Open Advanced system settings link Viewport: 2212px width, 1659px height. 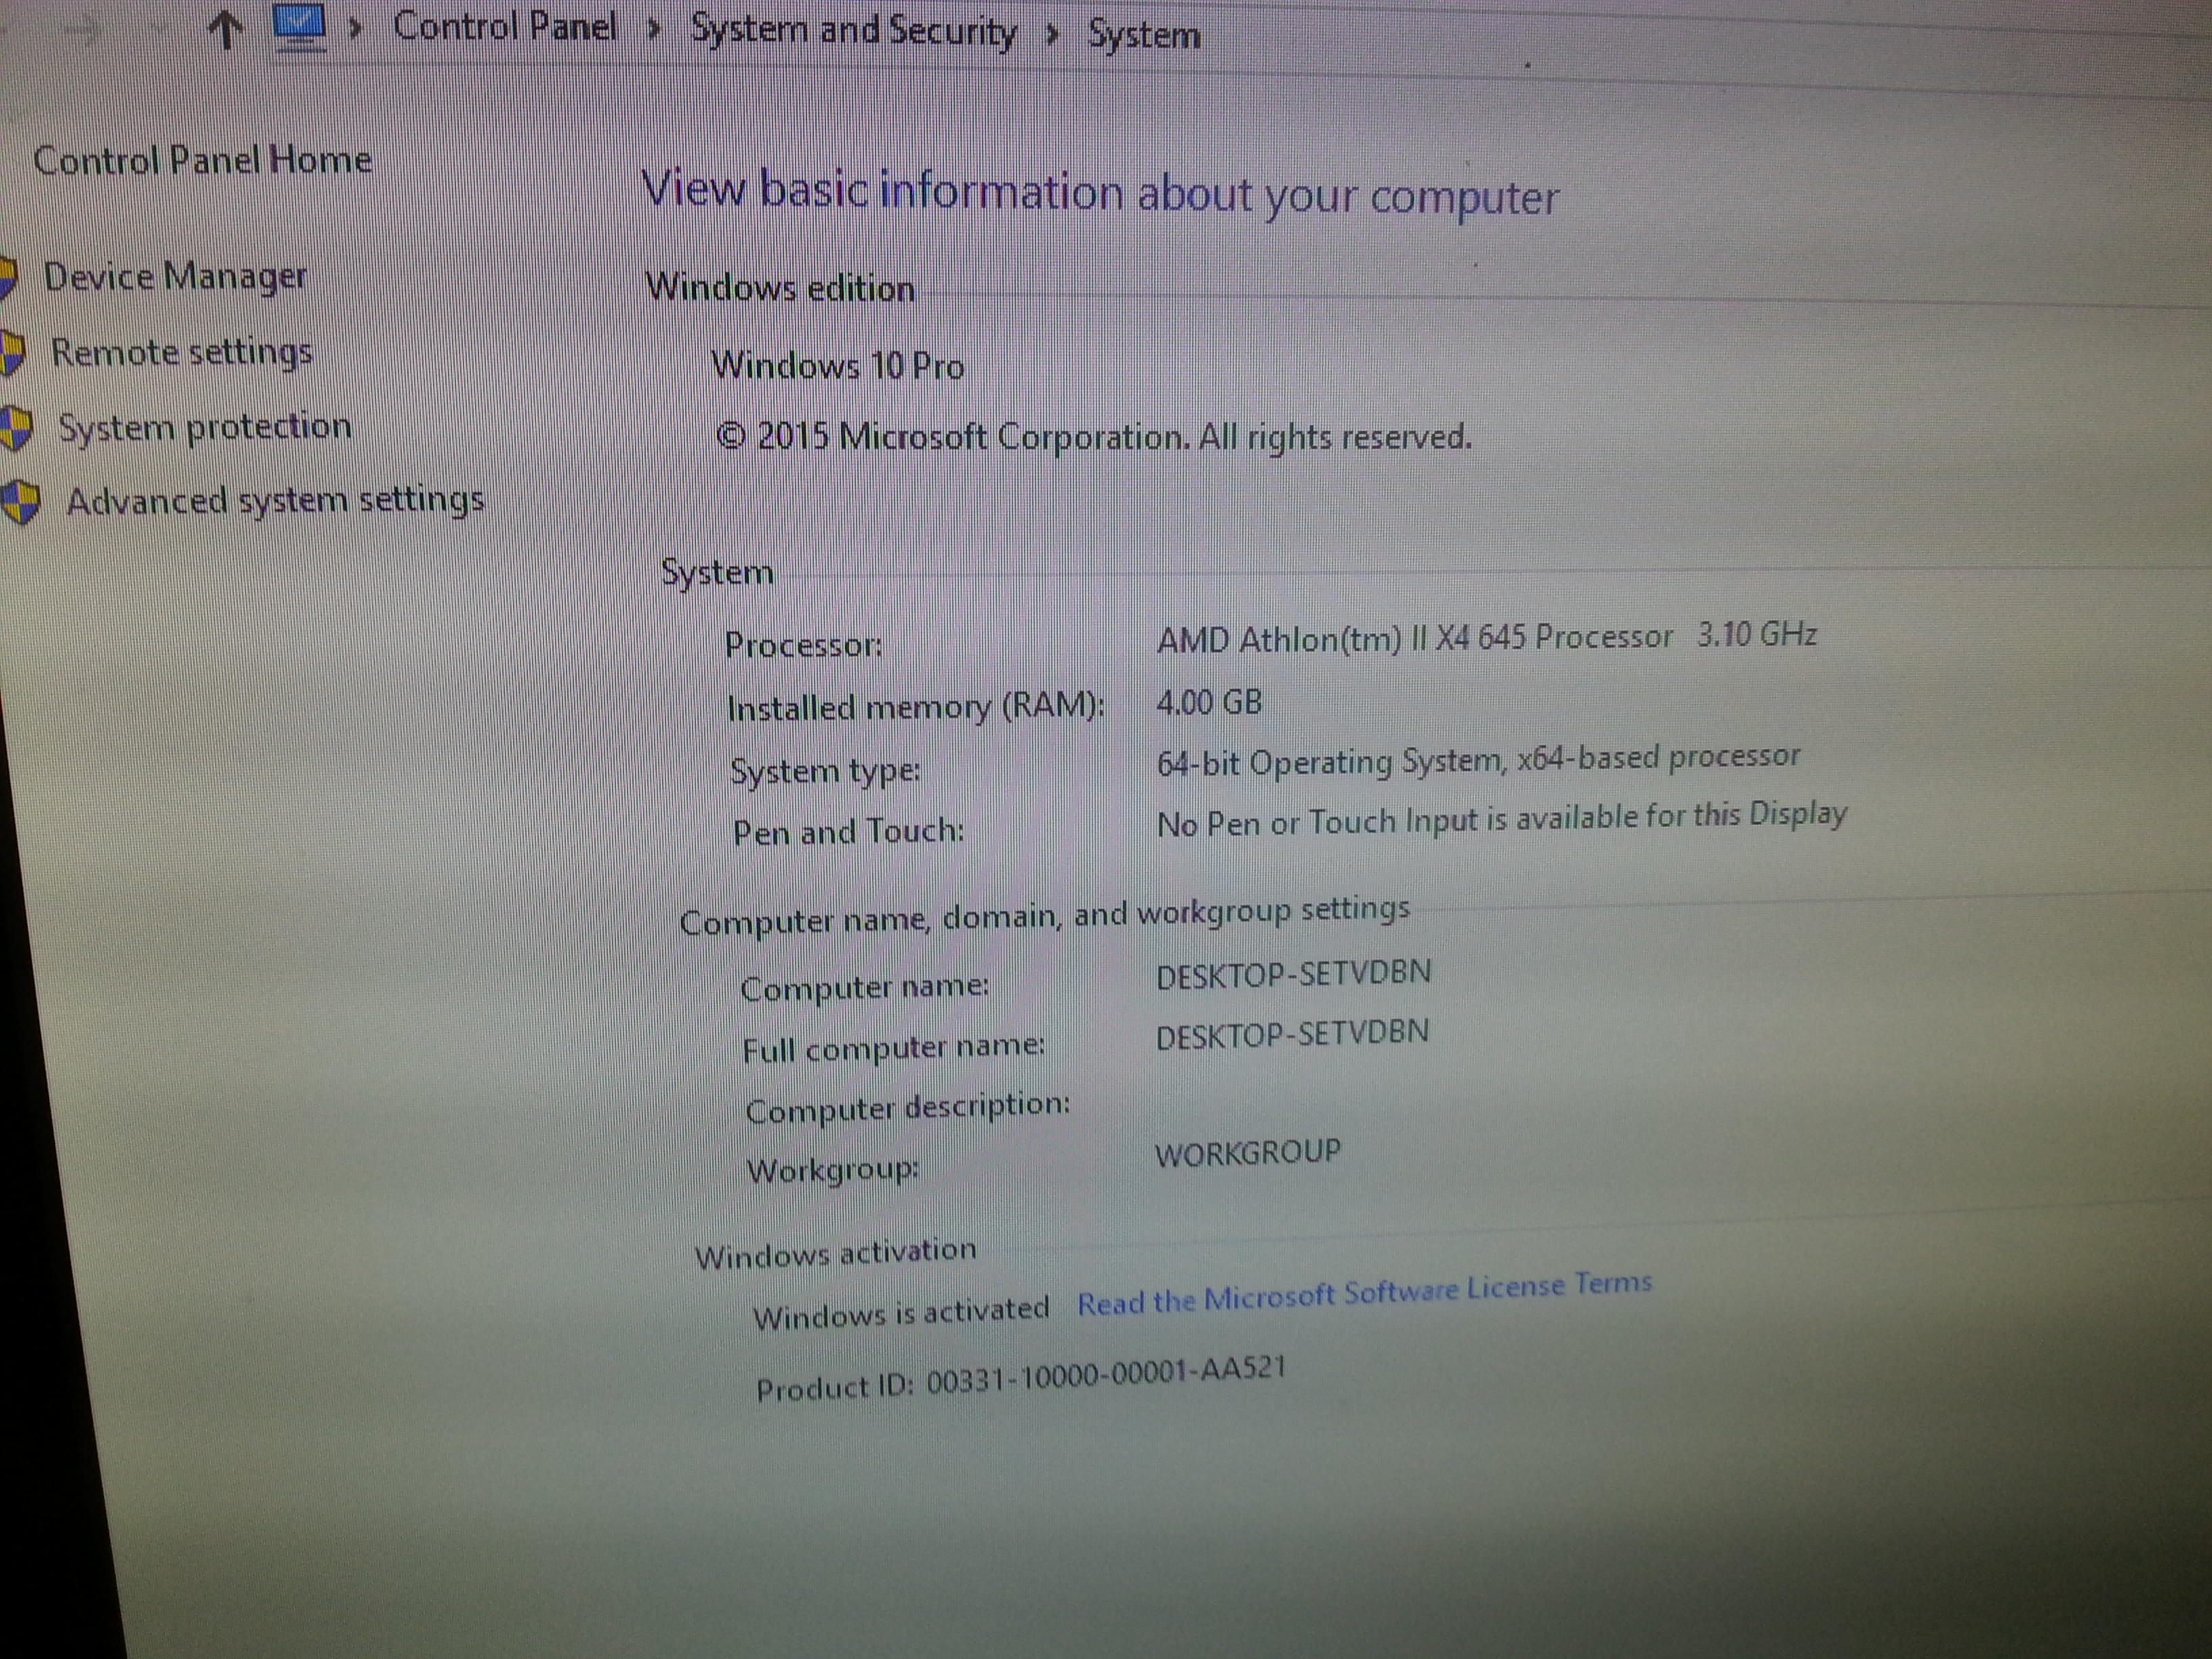[x=276, y=499]
